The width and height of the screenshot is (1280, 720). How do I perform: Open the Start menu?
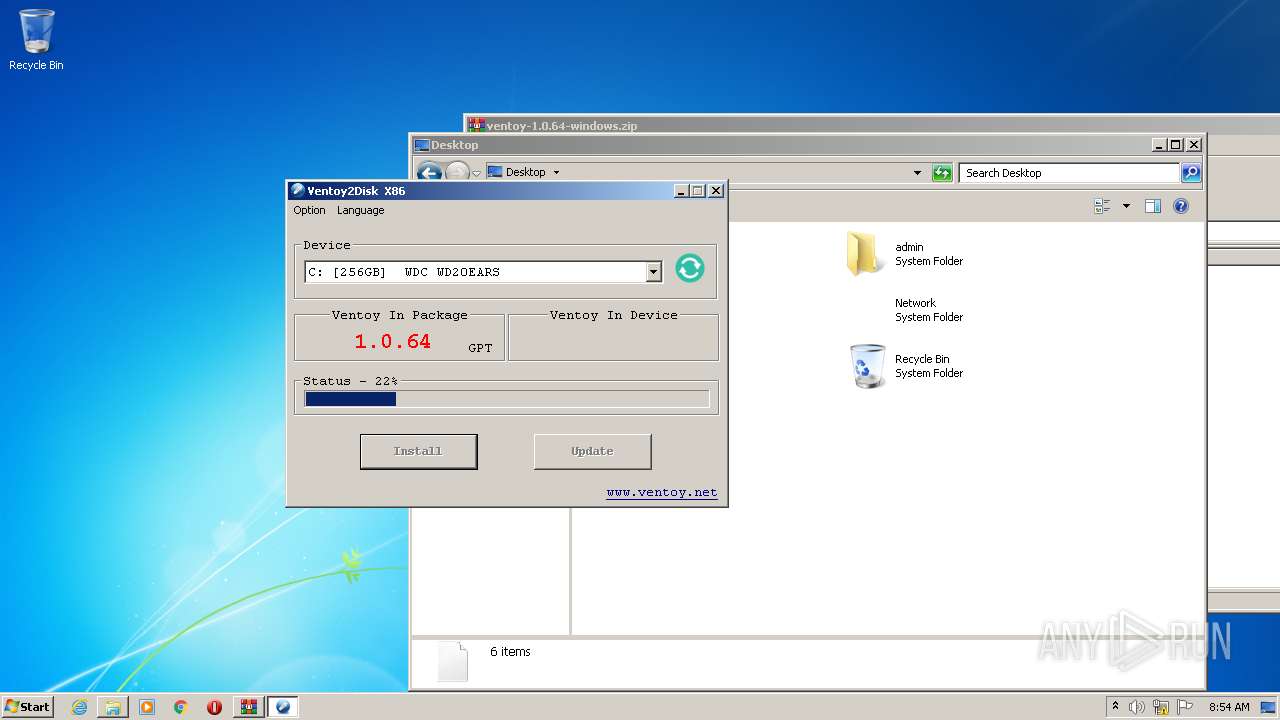27,706
